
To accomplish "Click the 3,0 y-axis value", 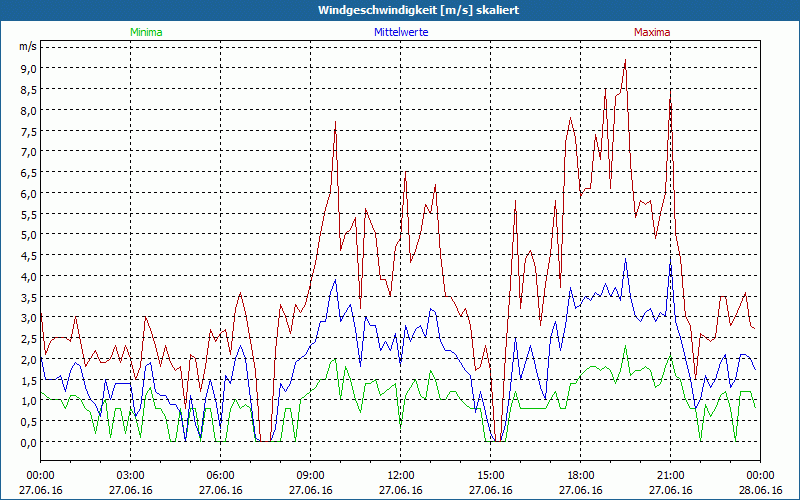I will point(29,318).
